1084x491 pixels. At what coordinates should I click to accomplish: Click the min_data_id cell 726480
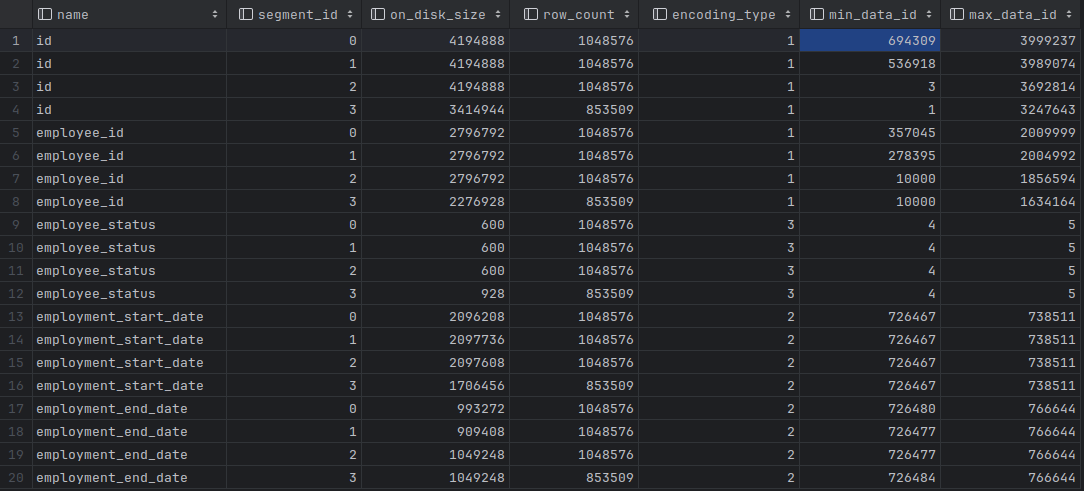click(x=870, y=409)
